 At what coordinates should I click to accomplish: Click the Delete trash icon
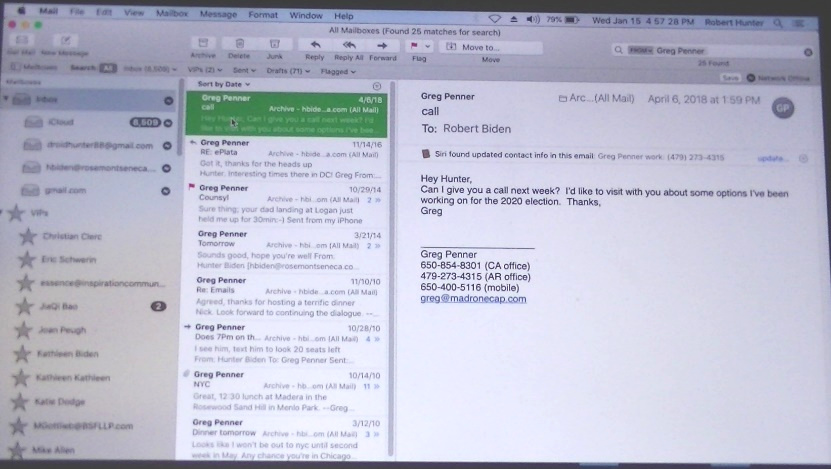[240, 43]
